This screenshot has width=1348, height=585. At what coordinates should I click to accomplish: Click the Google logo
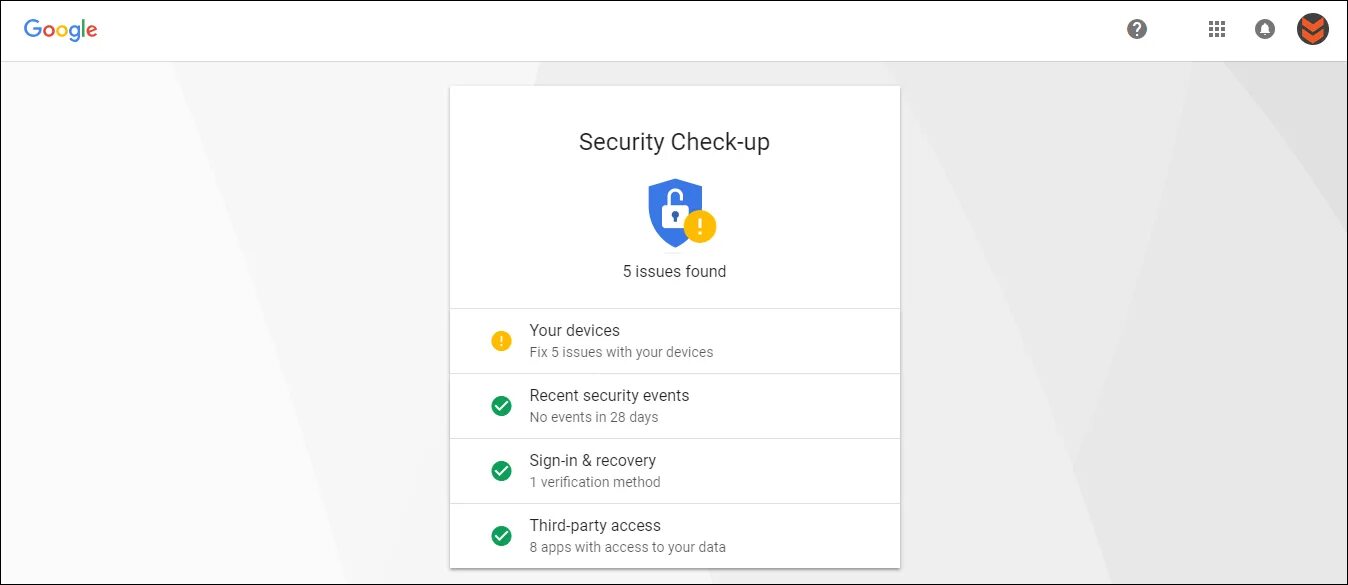coord(60,30)
